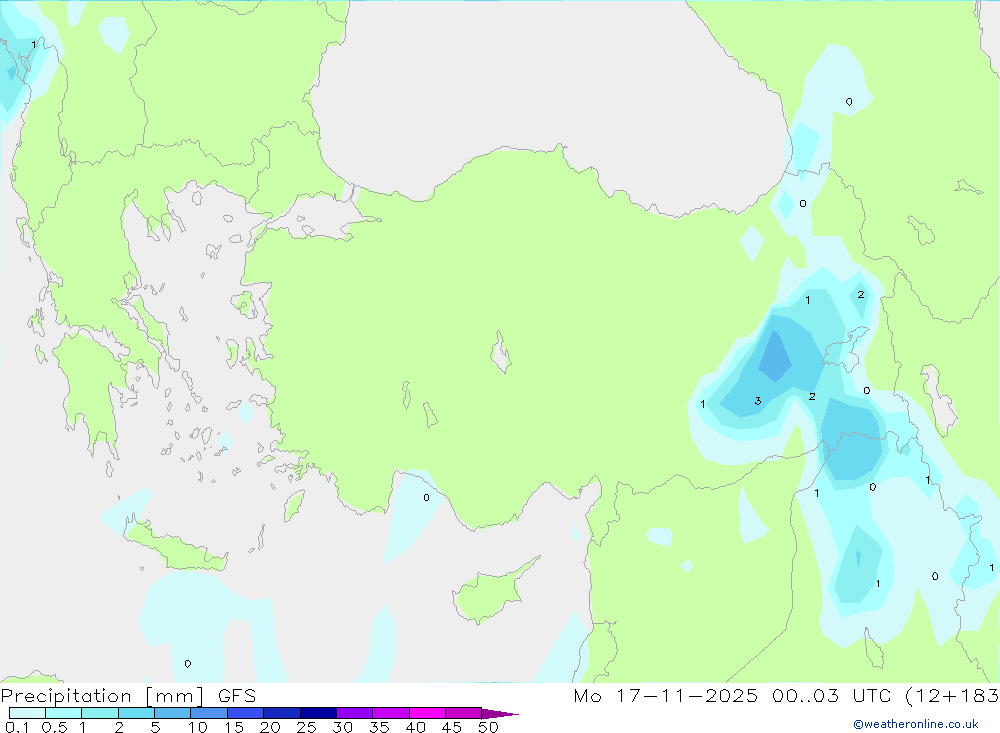Click the '45' legend scale label
The image size is (1000, 733).
pos(452,727)
